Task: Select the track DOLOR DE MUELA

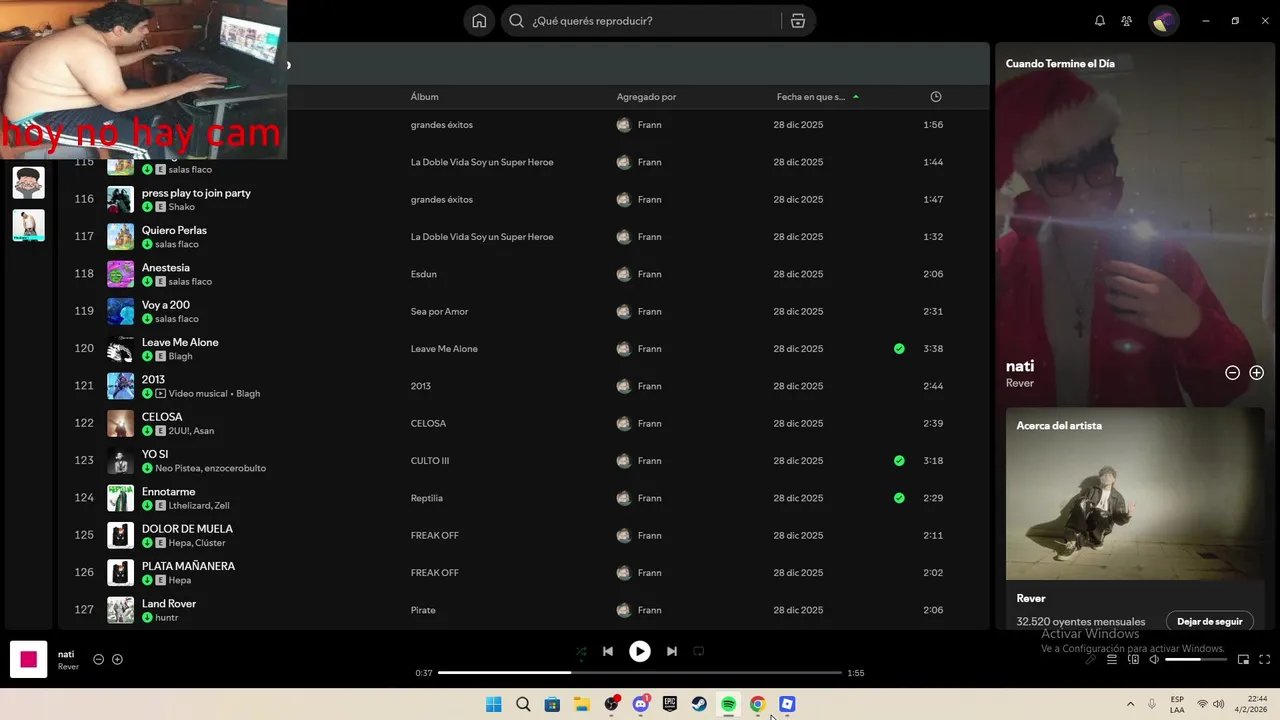Action: click(x=187, y=529)
